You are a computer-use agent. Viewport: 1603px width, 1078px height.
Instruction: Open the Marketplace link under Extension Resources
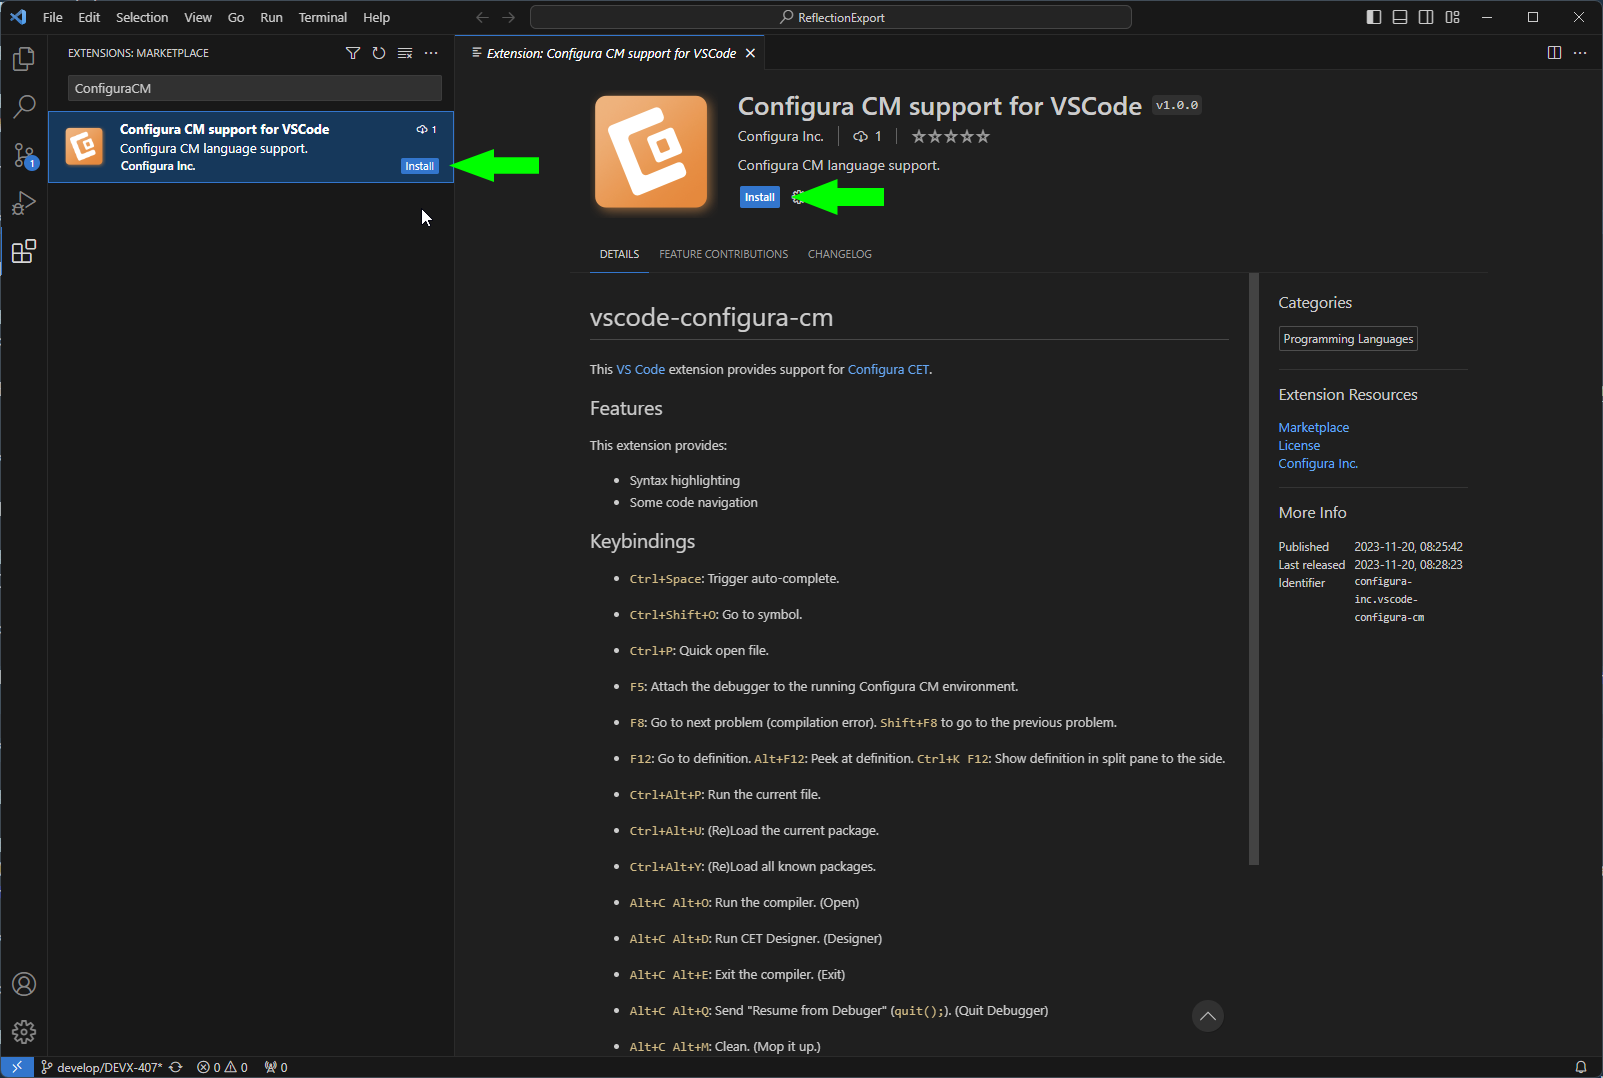[1313, 427]
